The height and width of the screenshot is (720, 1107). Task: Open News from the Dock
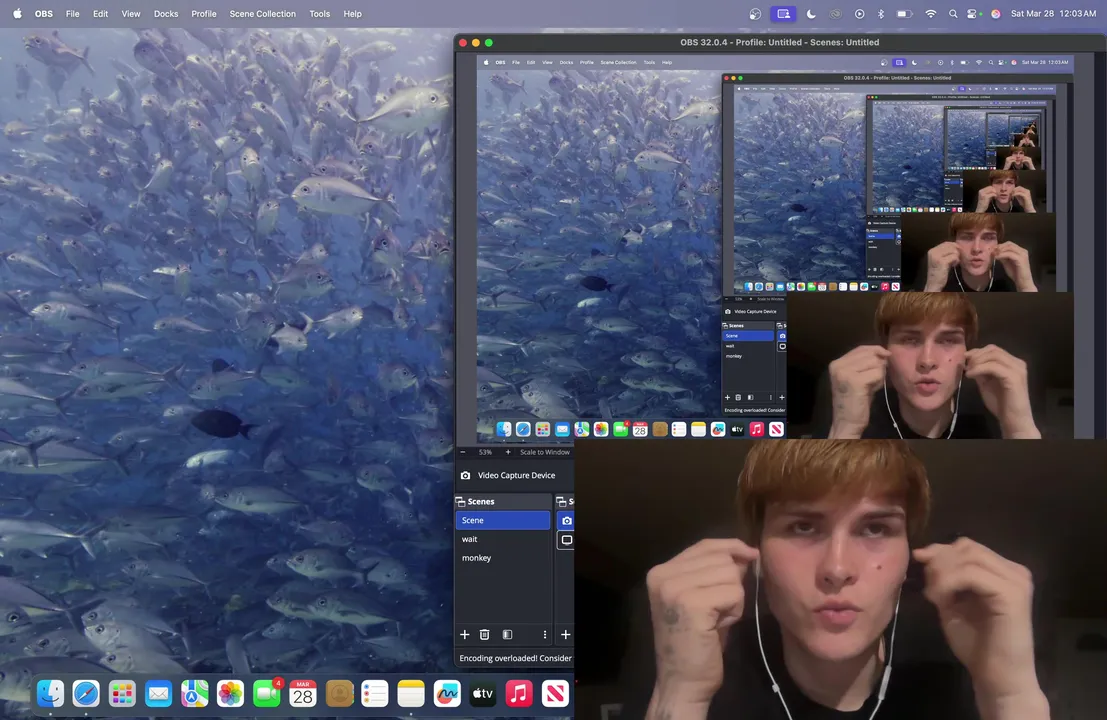pos(555,694)
